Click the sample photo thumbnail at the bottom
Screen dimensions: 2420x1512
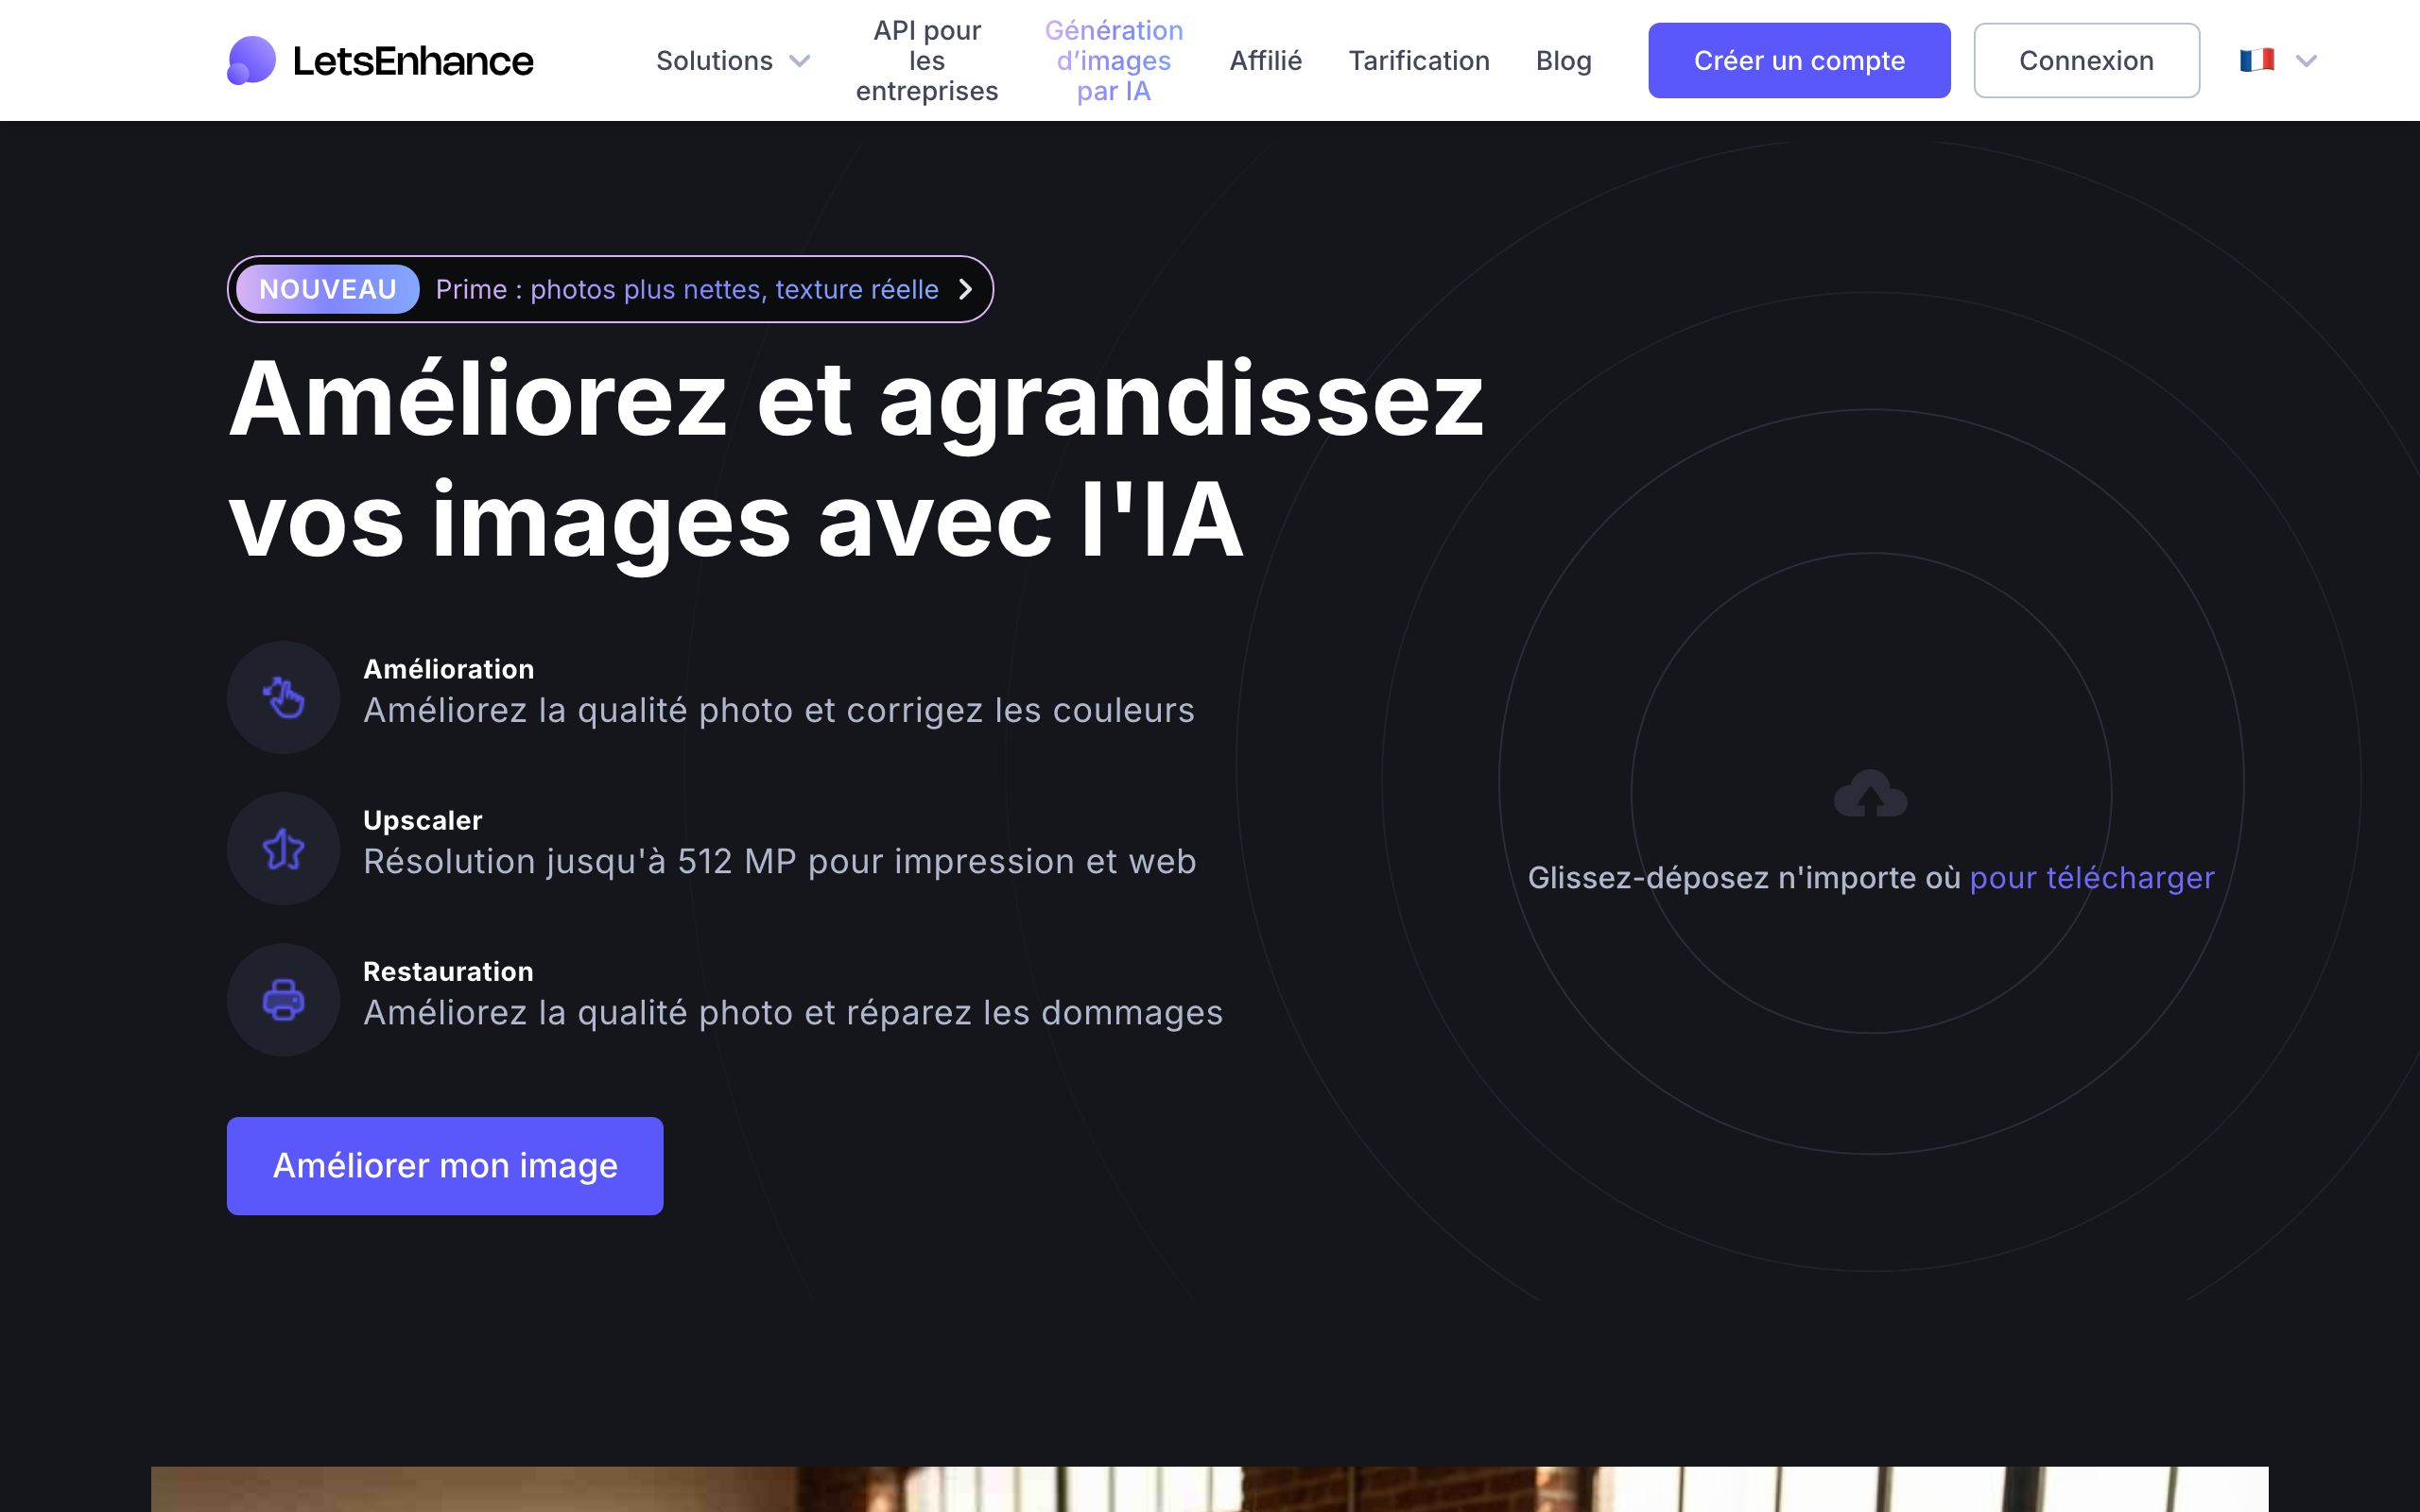point(1210,1489)
